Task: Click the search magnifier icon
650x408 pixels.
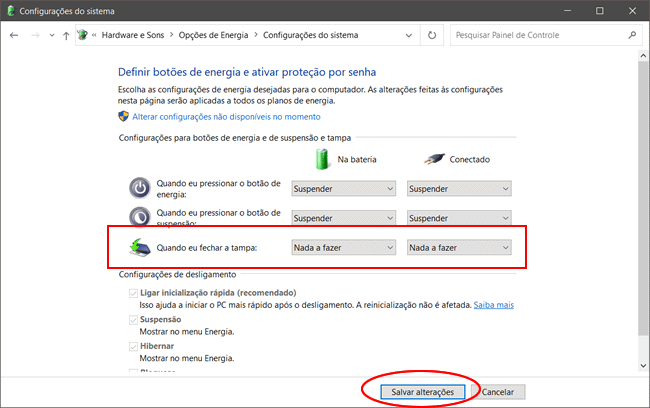Action: coord(633,35)
